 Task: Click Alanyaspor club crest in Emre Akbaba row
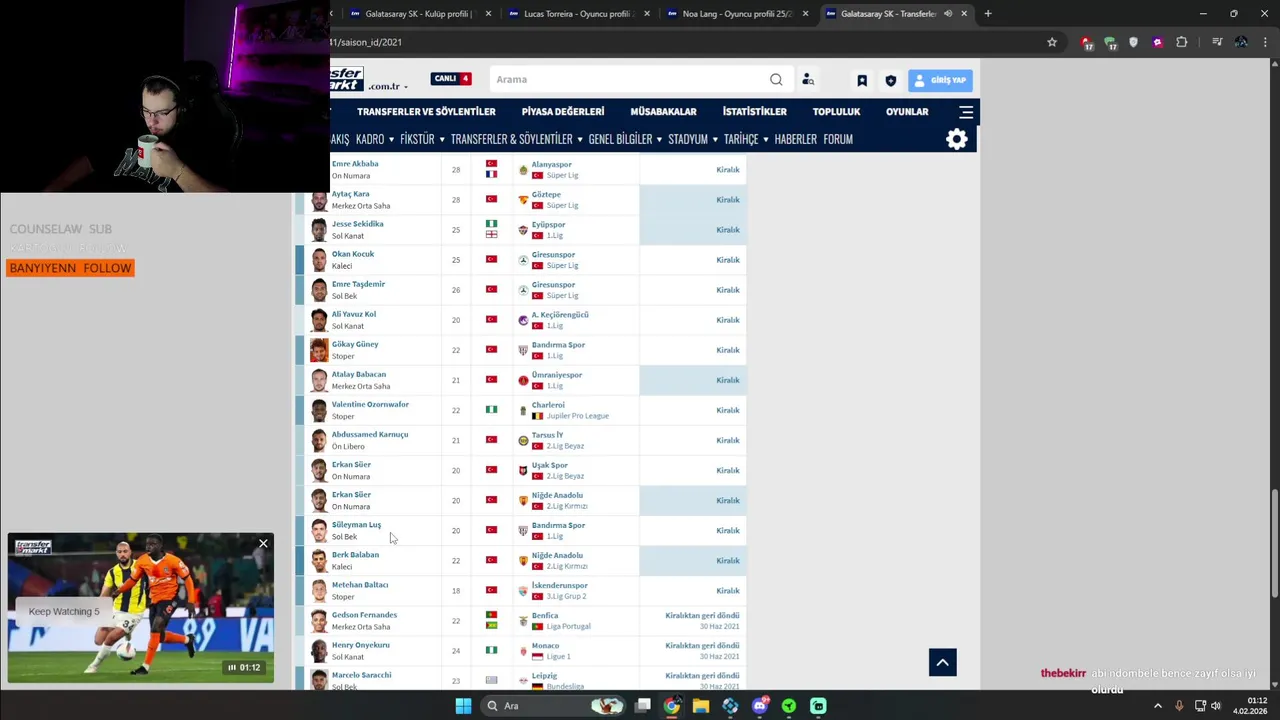[523, 170]
